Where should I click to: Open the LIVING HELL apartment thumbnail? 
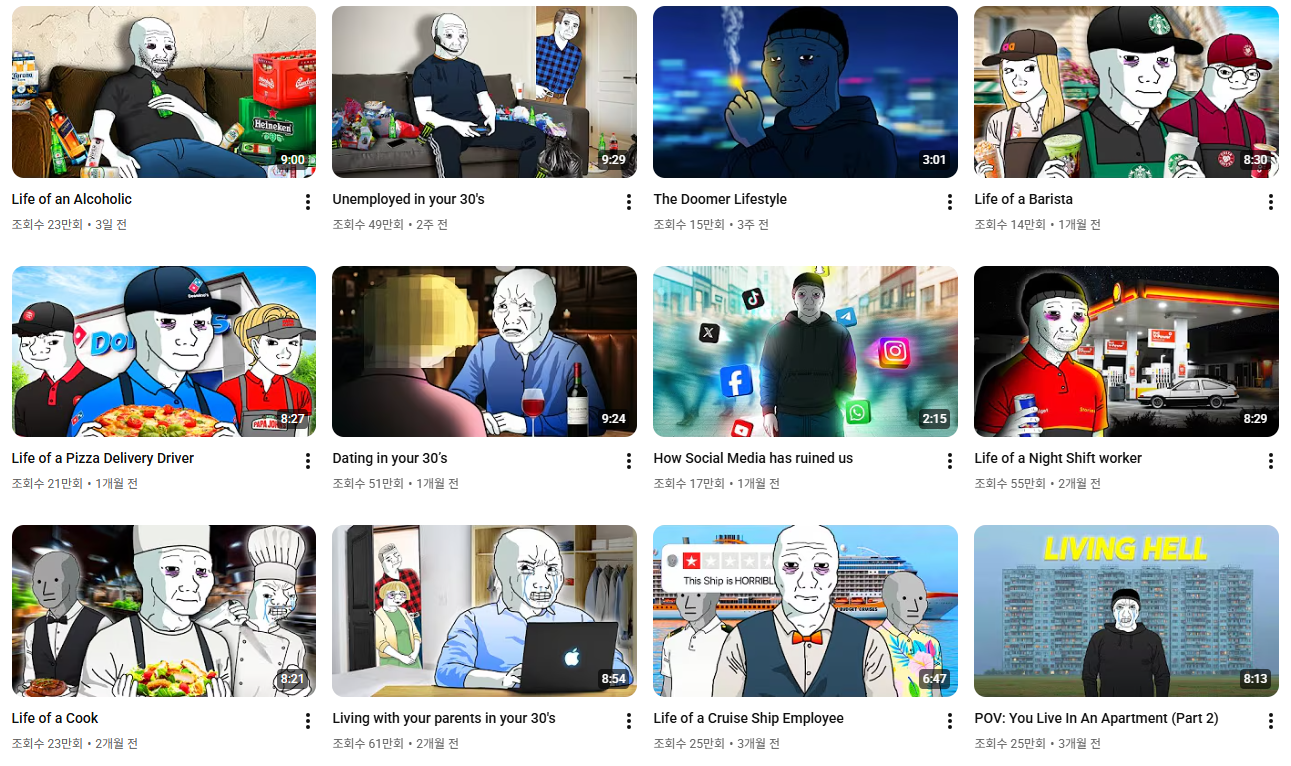pos(1126,611)
